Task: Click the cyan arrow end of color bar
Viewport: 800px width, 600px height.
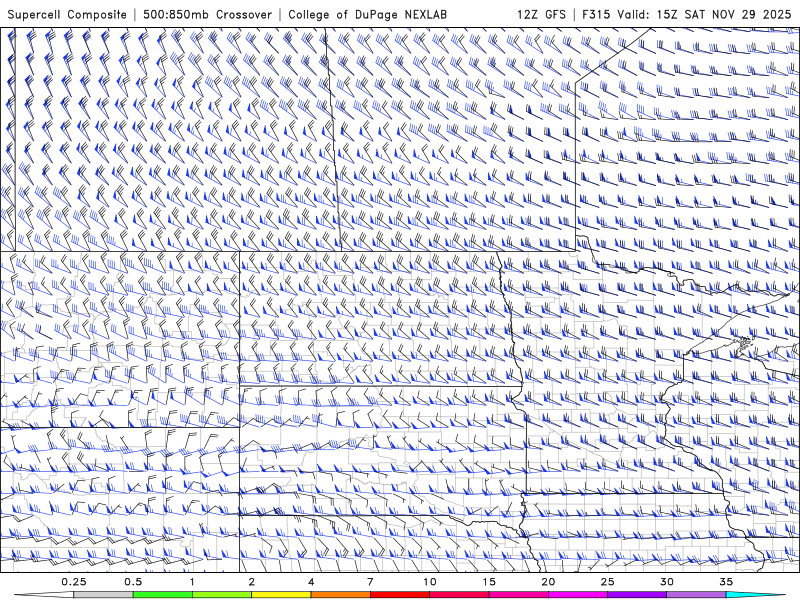Action: point(757,595)
